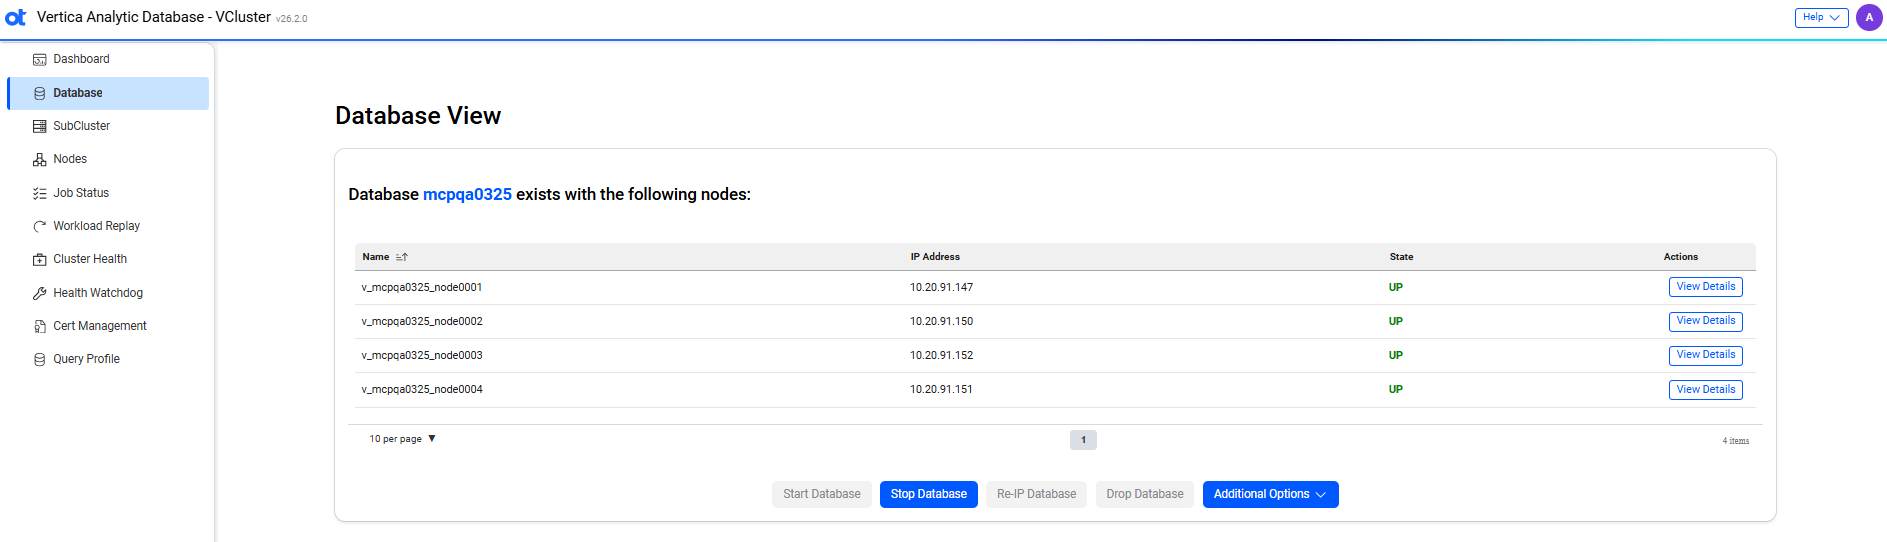Click the Name column header
This screenshot has height=542, width=1887.
tap(376, 257)
